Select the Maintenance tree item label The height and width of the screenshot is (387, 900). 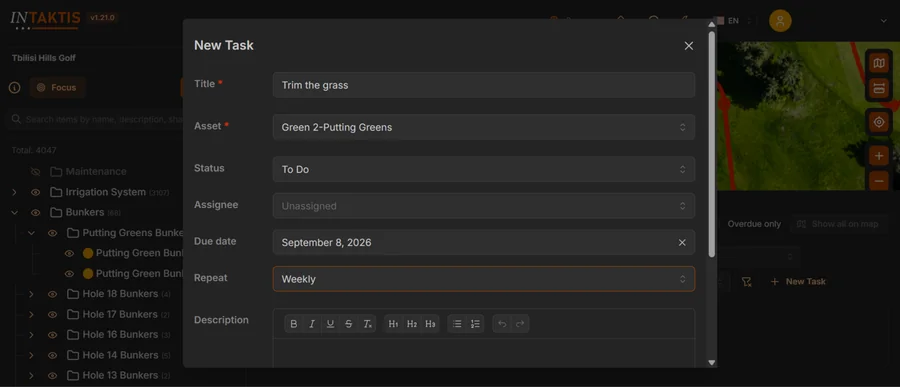96,172
